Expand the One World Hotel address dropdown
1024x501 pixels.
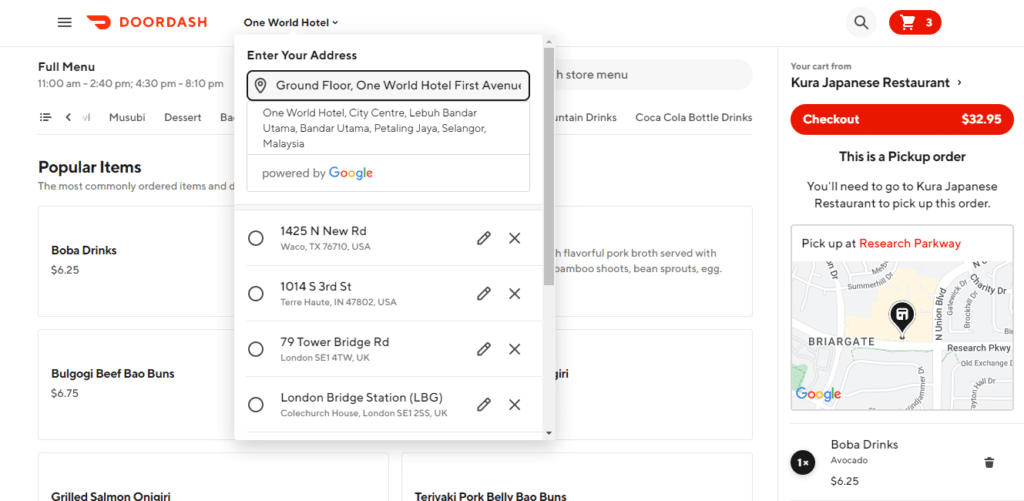[291, 22]
